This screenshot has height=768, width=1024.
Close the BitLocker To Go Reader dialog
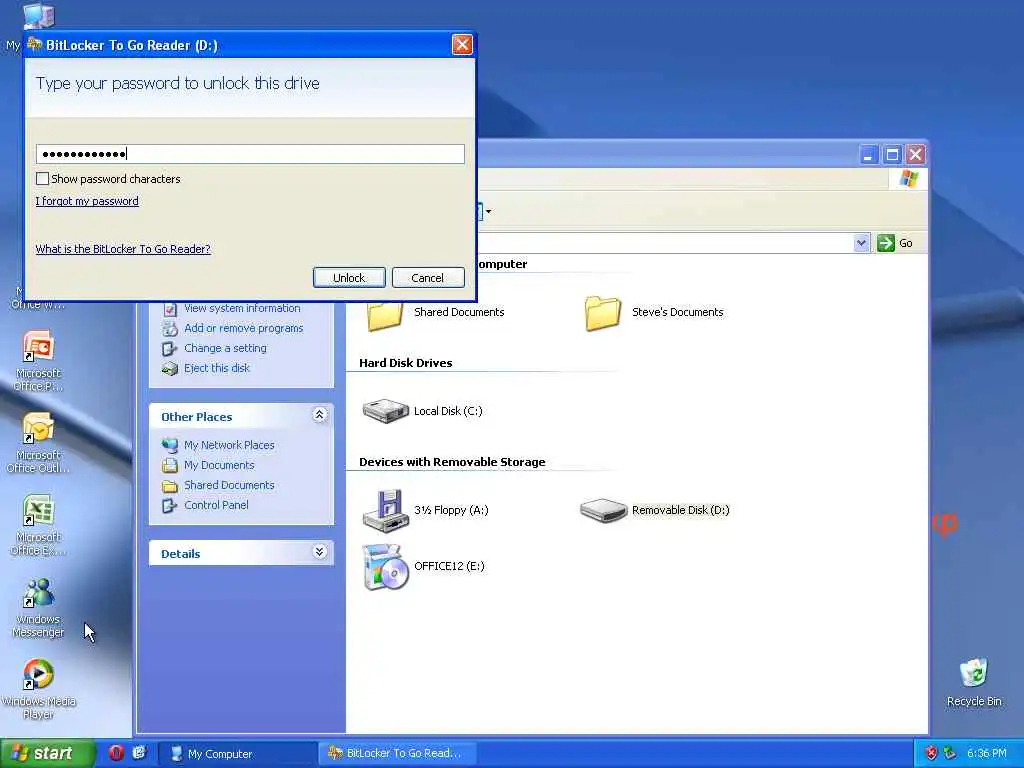click(x=462, y=44)
